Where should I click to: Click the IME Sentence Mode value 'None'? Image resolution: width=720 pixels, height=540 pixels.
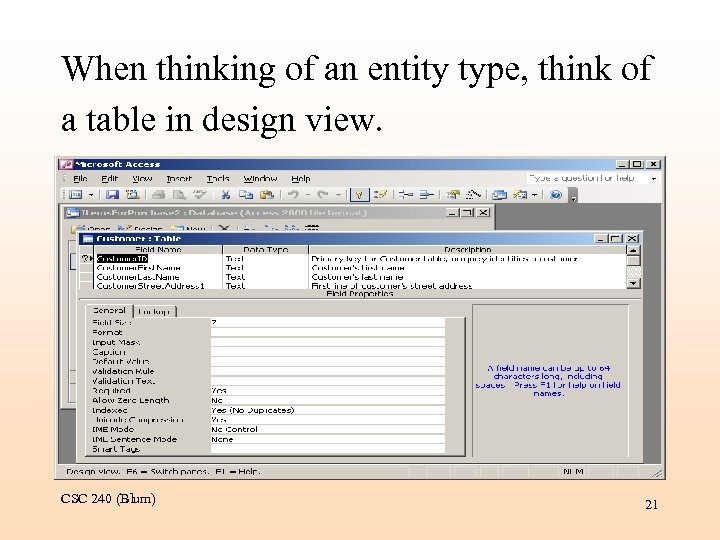point(327,439)
